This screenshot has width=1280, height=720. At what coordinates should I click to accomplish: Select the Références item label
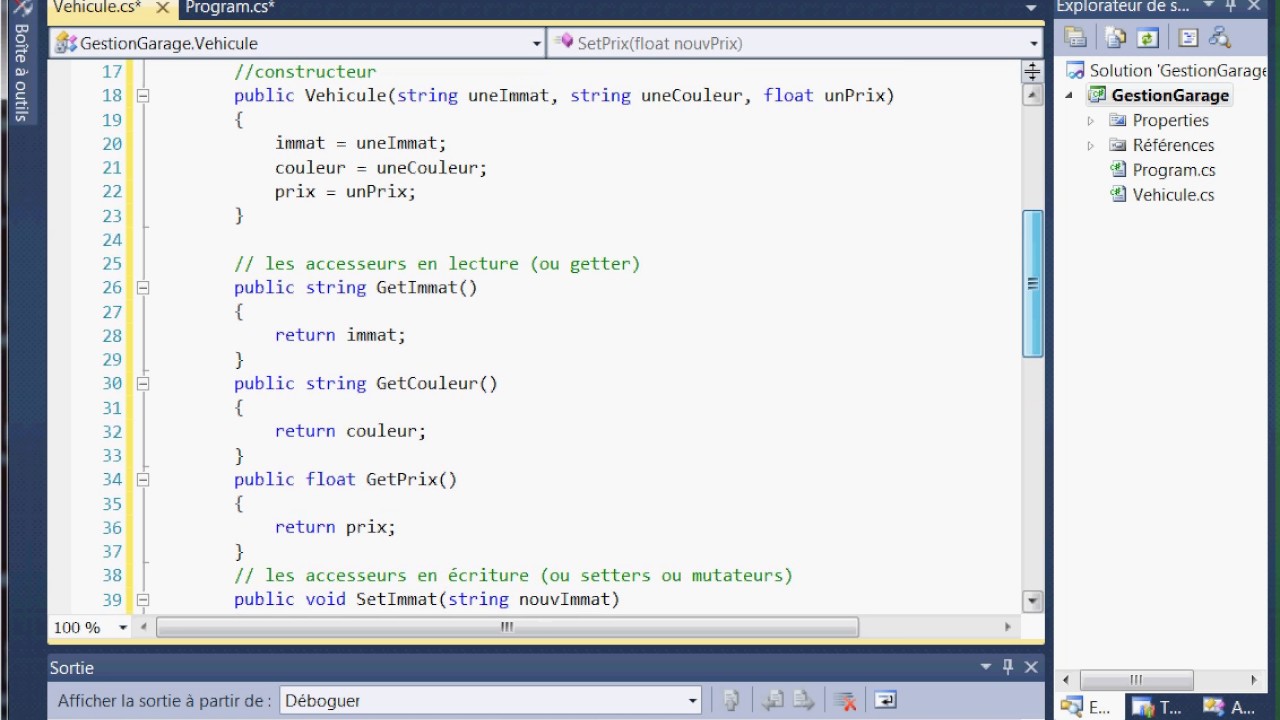point(1173,145)
